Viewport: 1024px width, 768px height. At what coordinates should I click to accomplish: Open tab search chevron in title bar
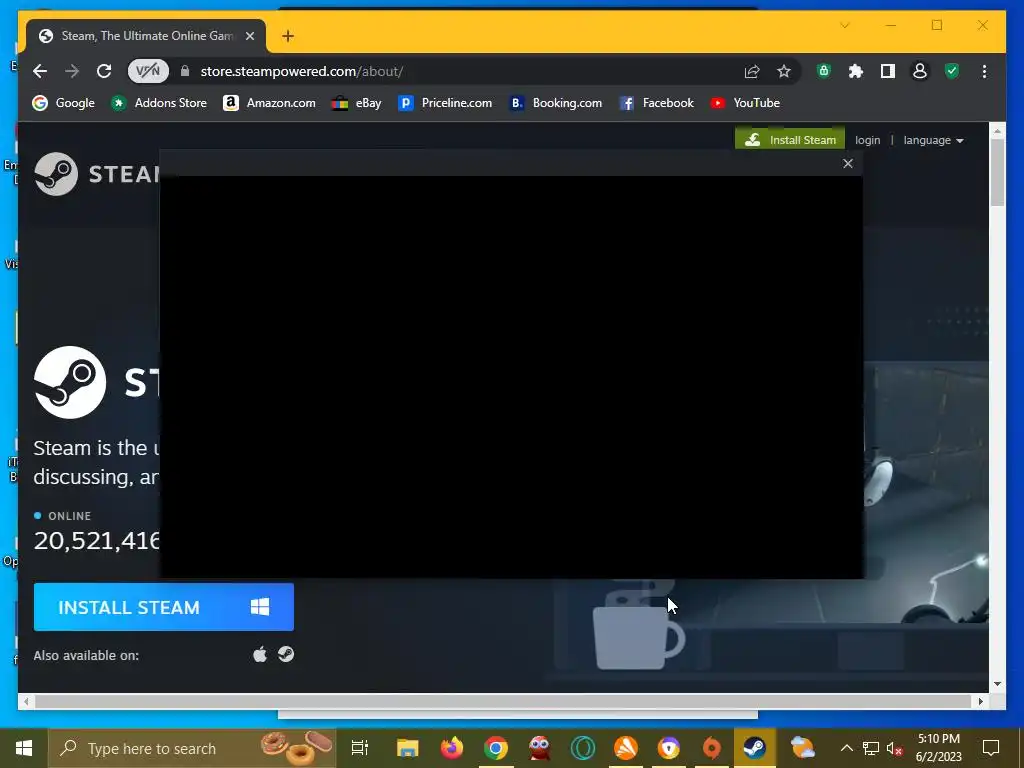pyautogui.click(x=844, y=25)
